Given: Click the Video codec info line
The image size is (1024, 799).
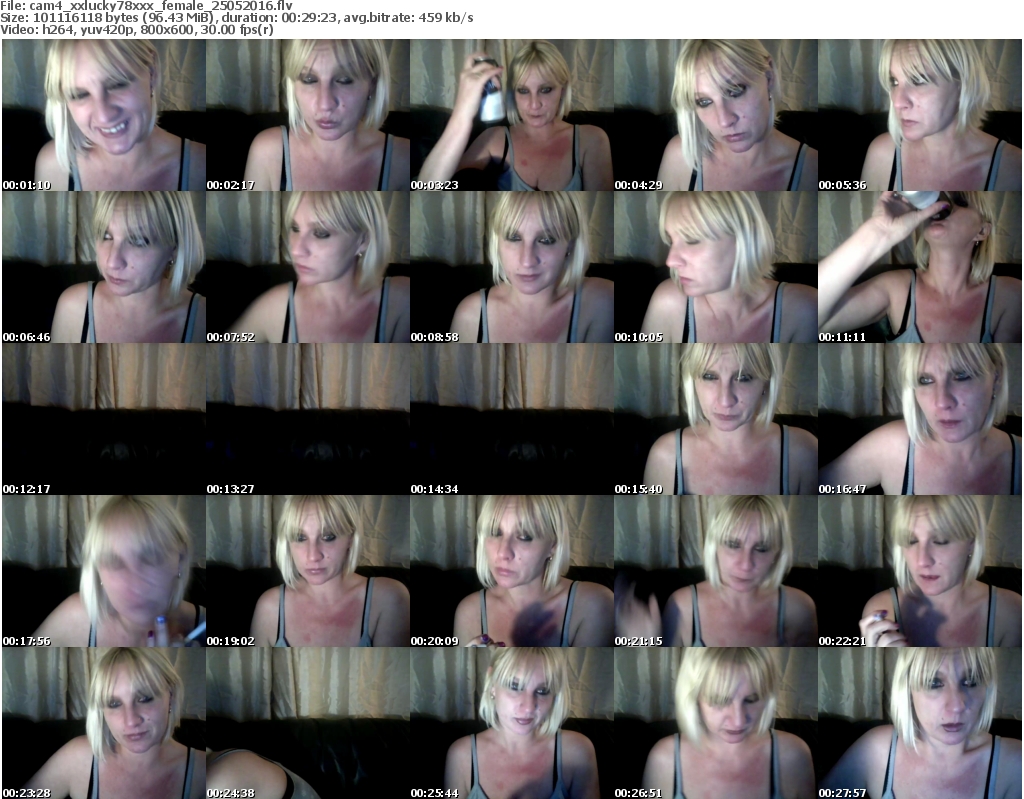Looking at the screenshot, I should point(136,30).
